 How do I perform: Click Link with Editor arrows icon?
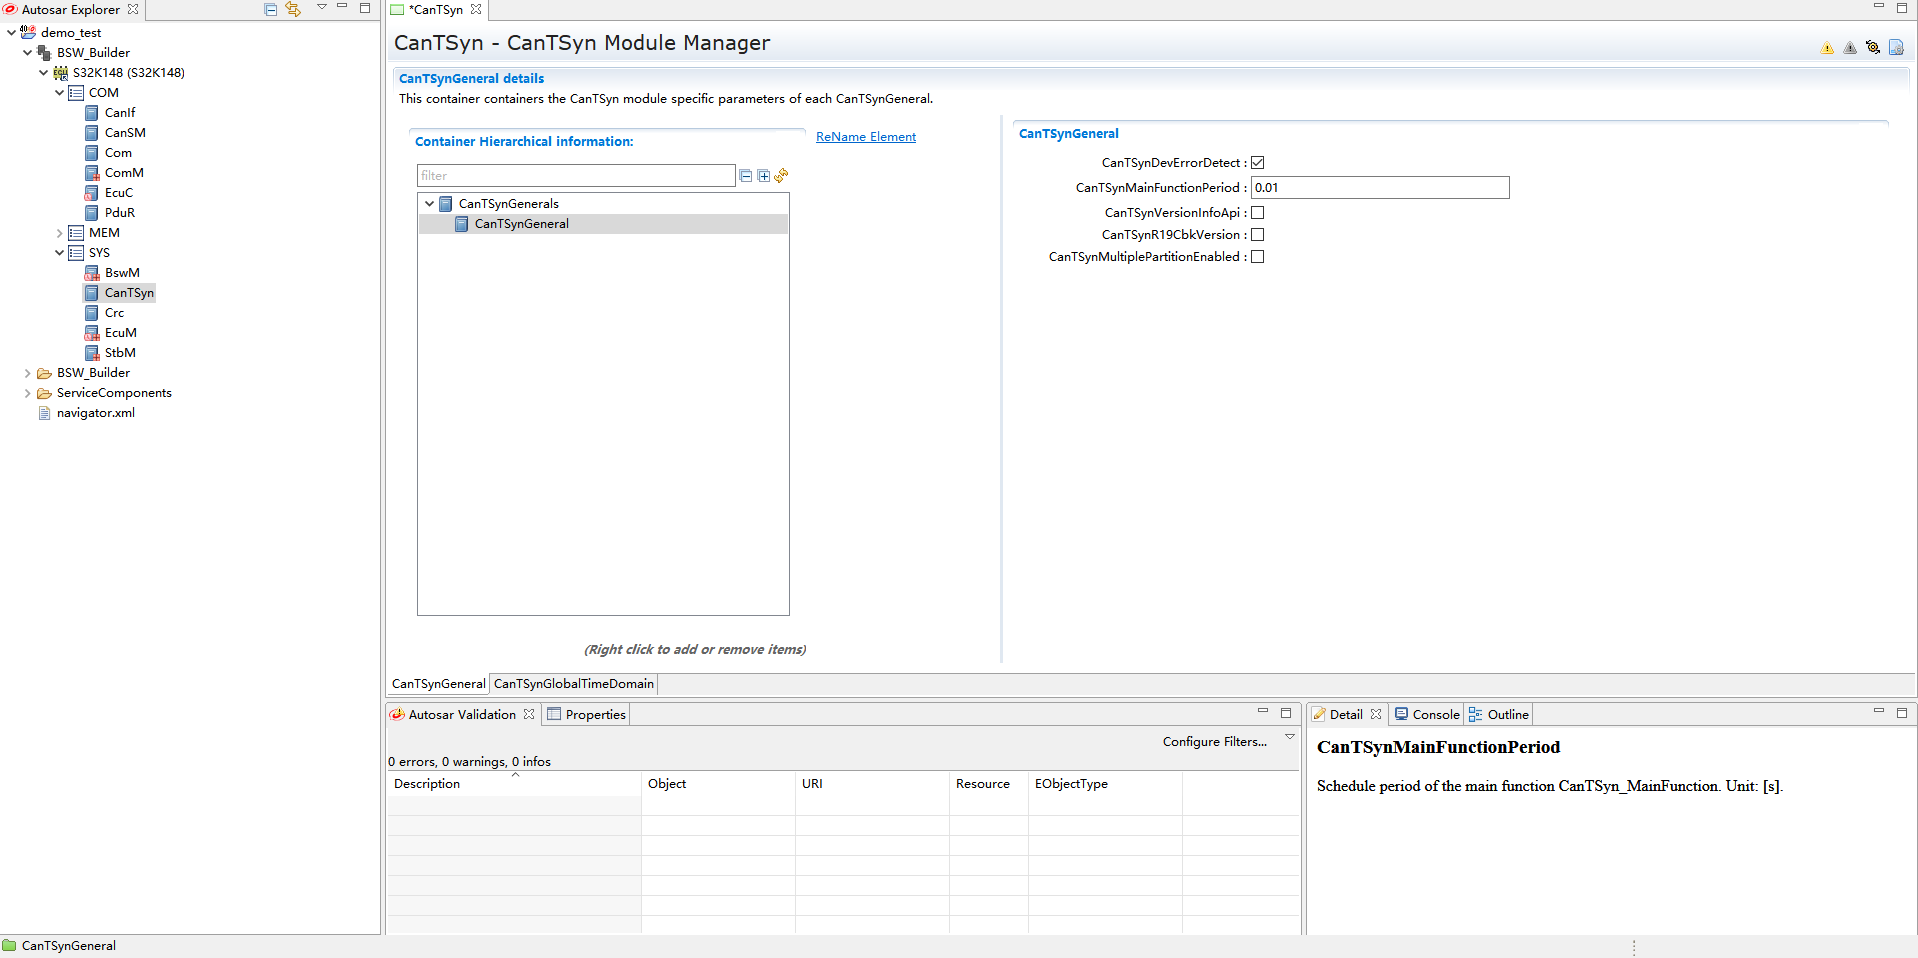[293, 9]
